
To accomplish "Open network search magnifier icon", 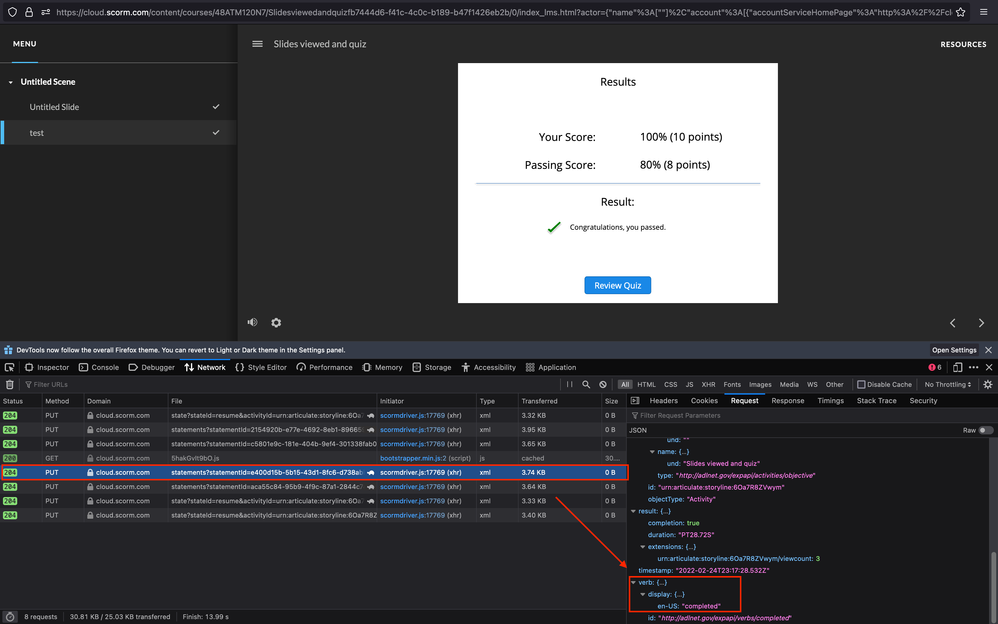I will coord(586,384).
